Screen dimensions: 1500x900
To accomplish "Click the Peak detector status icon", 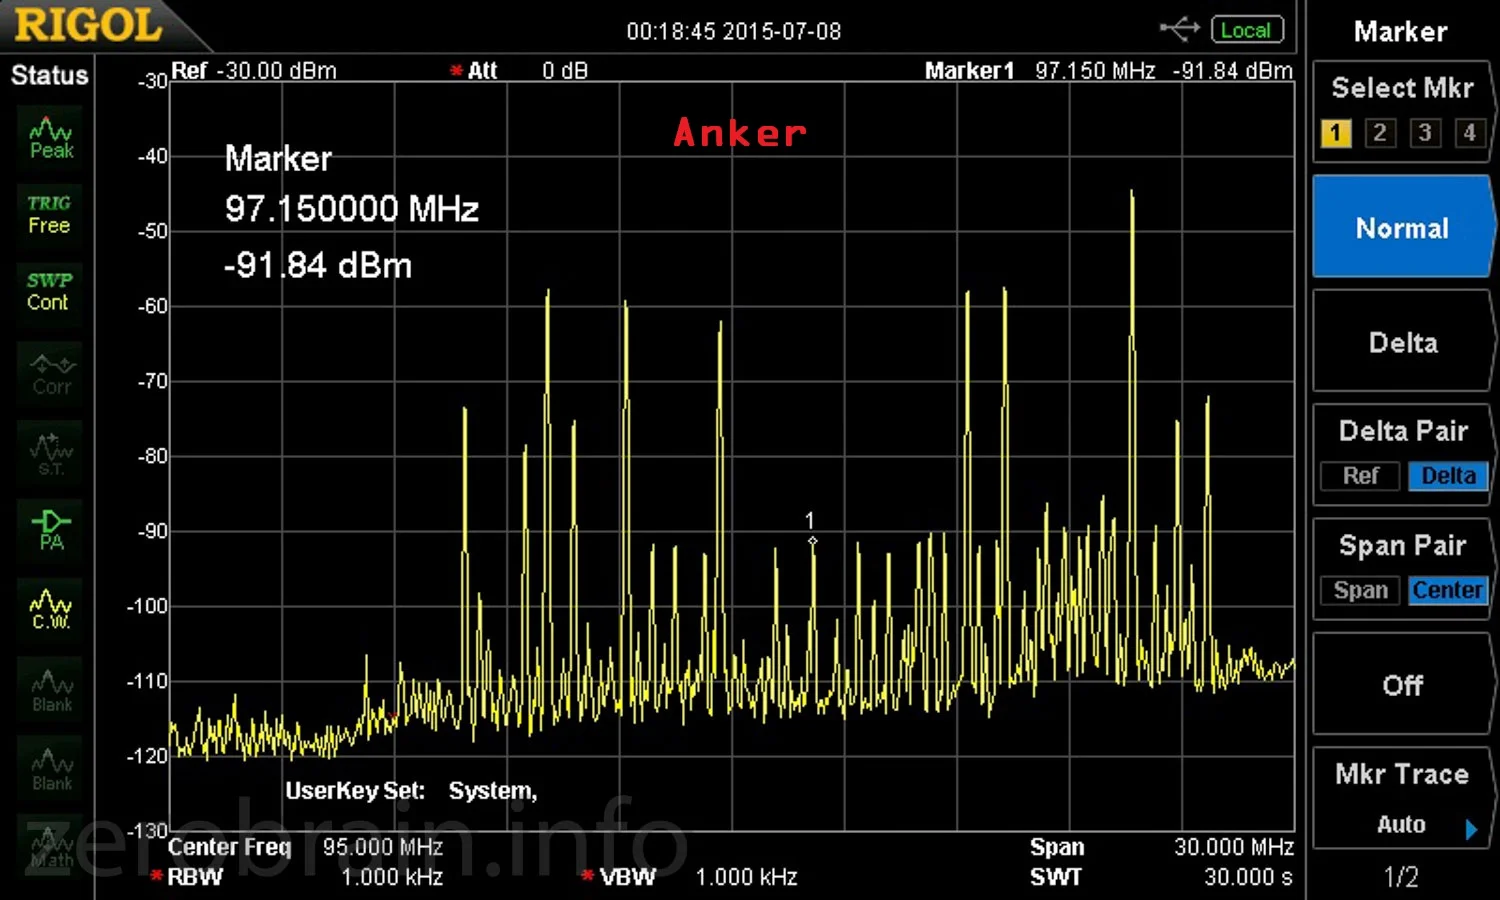I will 50,138.
